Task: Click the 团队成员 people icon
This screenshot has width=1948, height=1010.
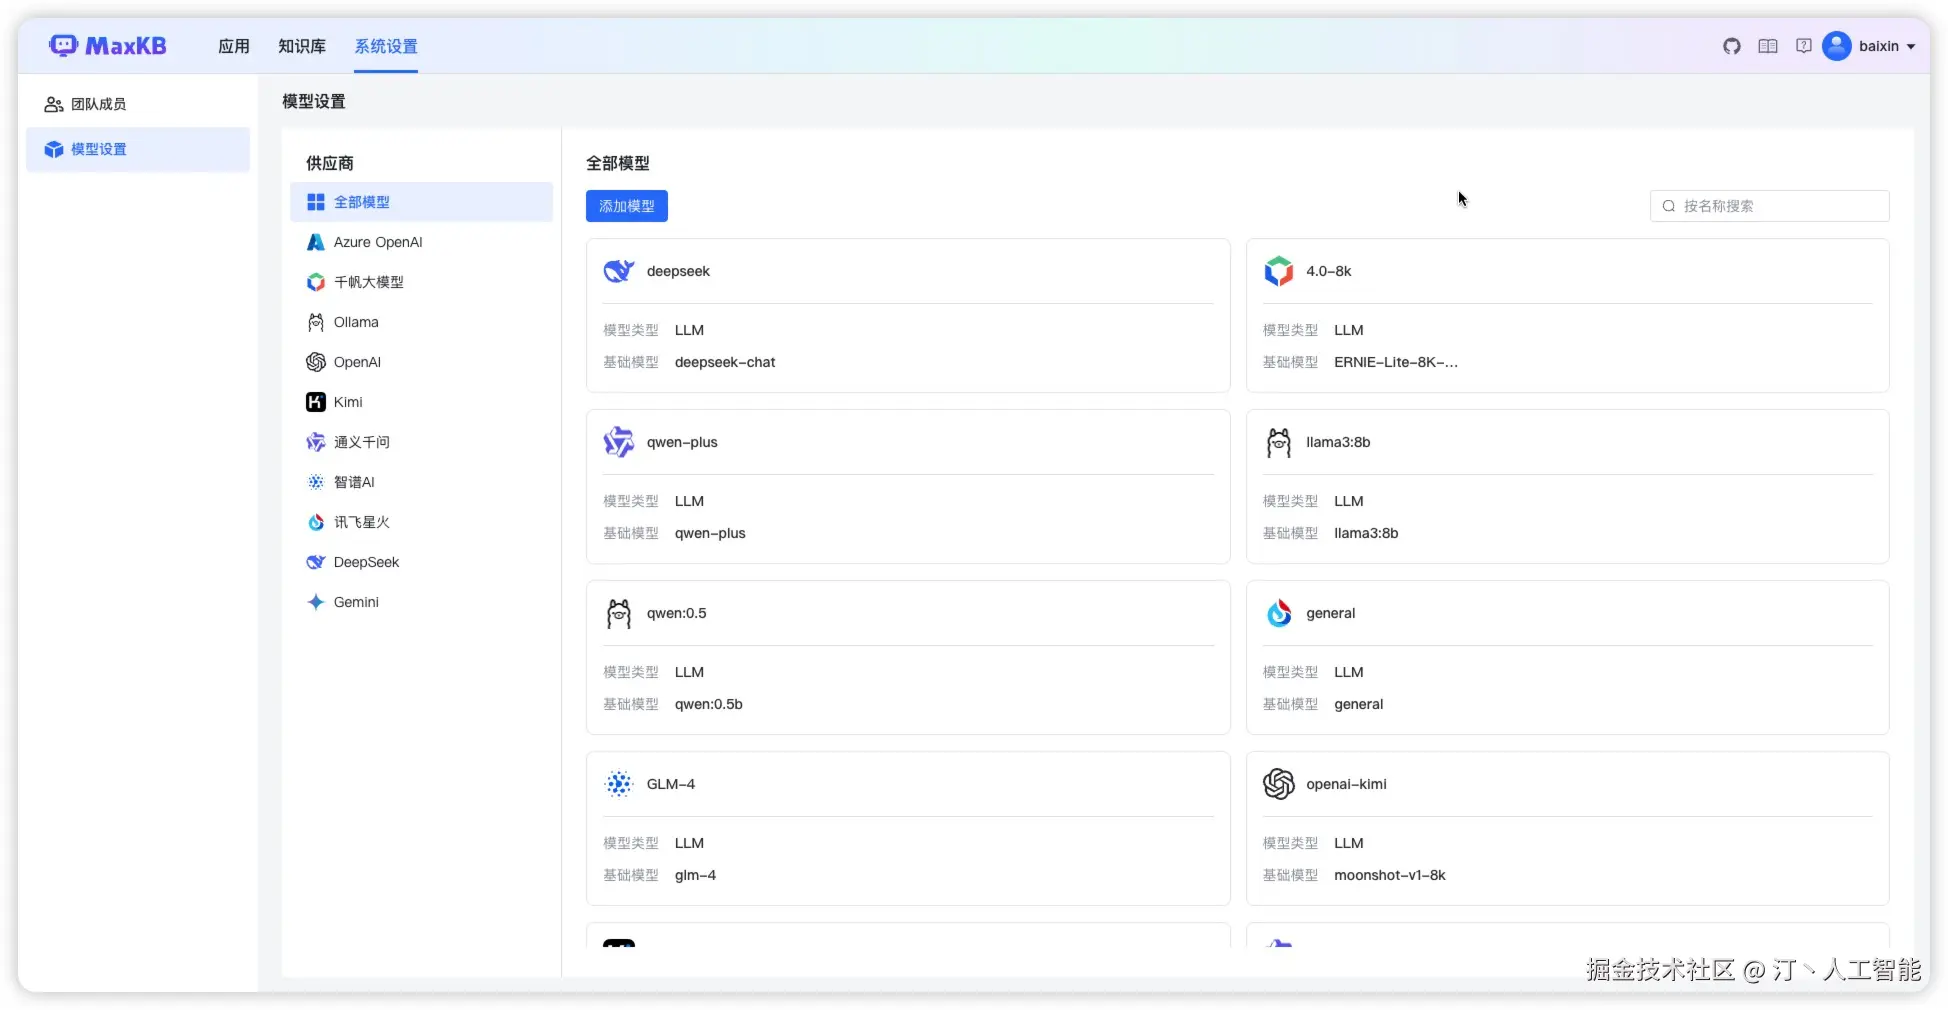Action: pyautogui.click(x=54, y=104)
